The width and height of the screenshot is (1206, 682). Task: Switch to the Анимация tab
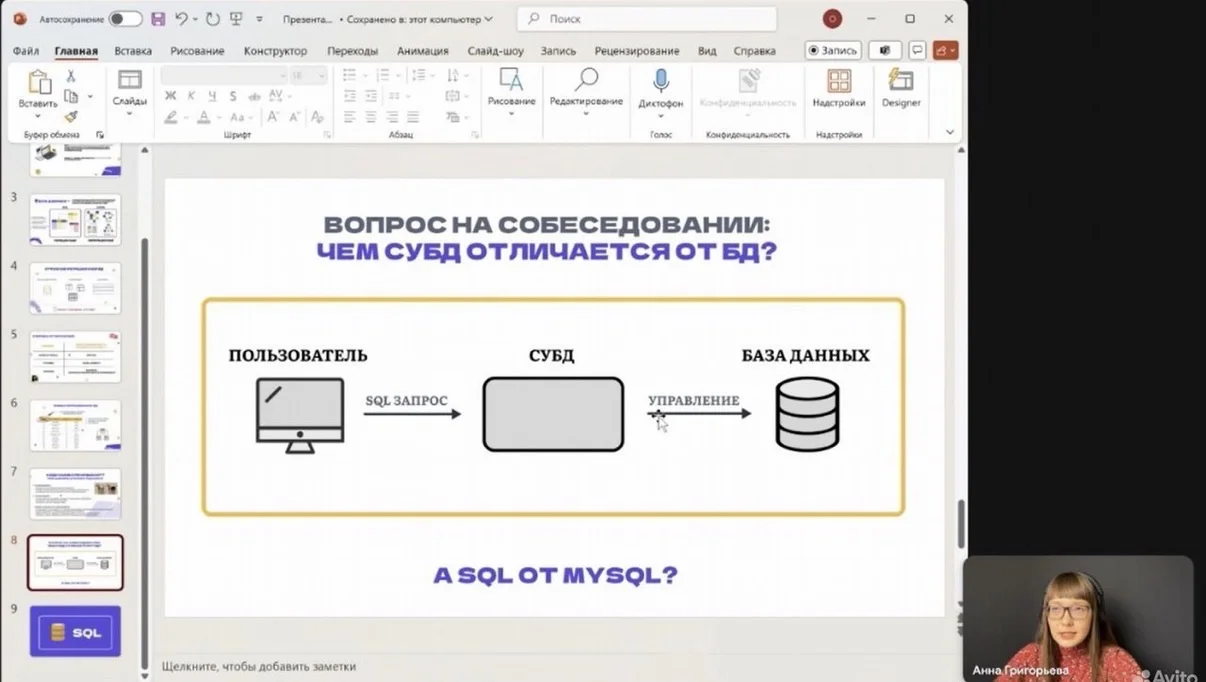coord(422,51)
